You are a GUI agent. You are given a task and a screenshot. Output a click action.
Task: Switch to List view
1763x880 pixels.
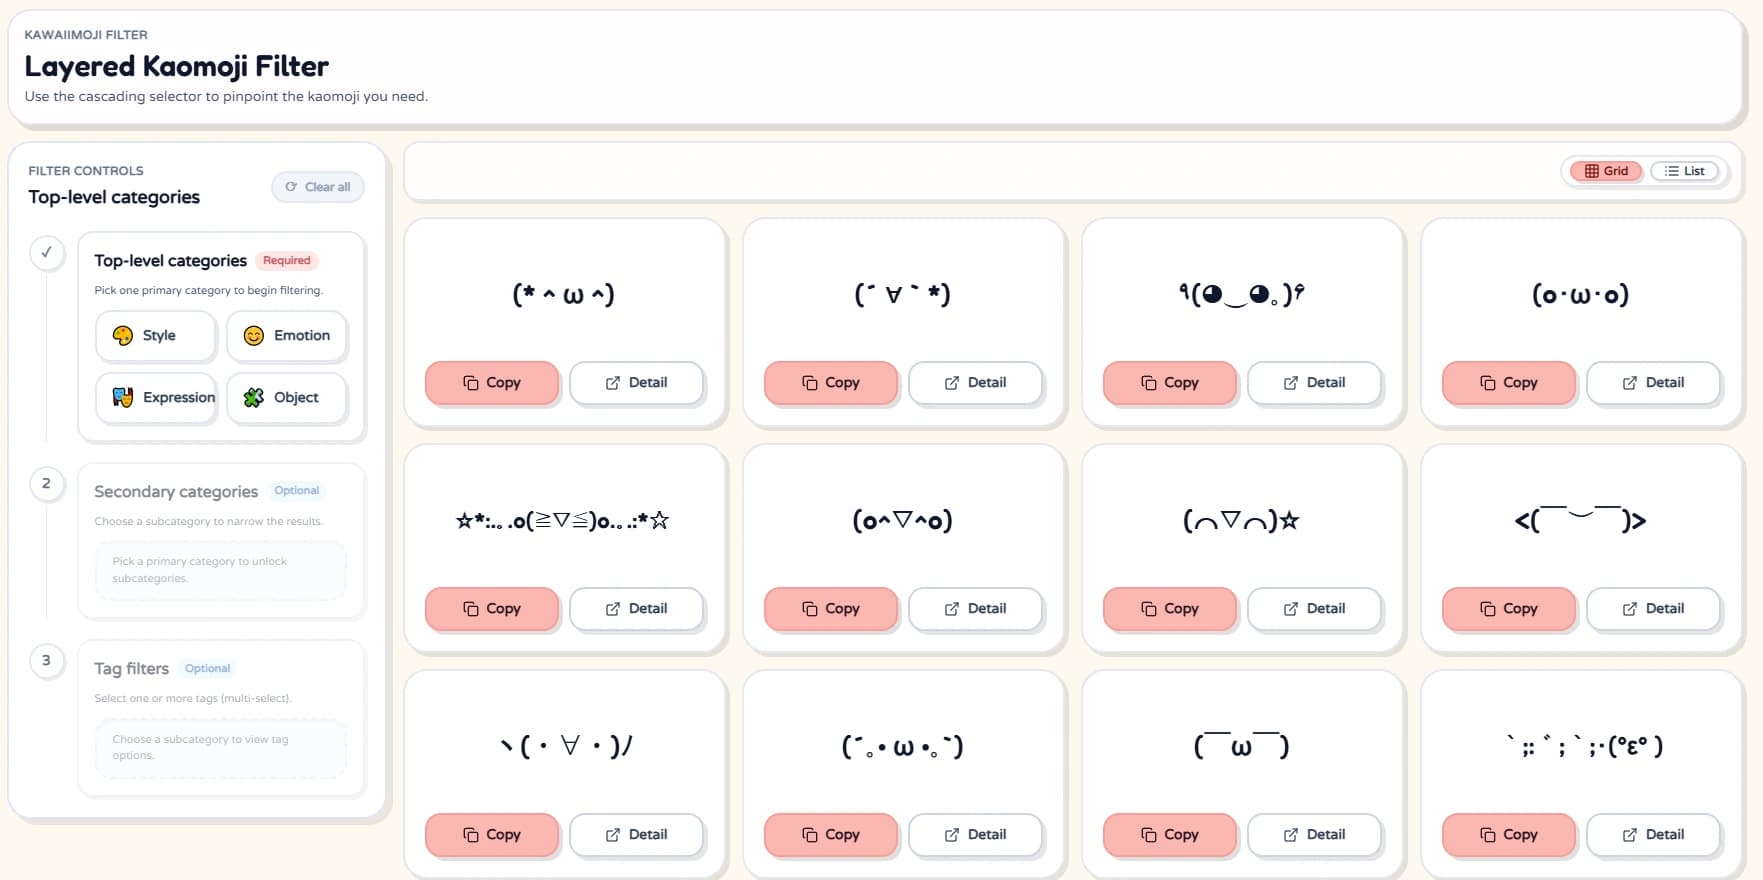point(1684,171)
